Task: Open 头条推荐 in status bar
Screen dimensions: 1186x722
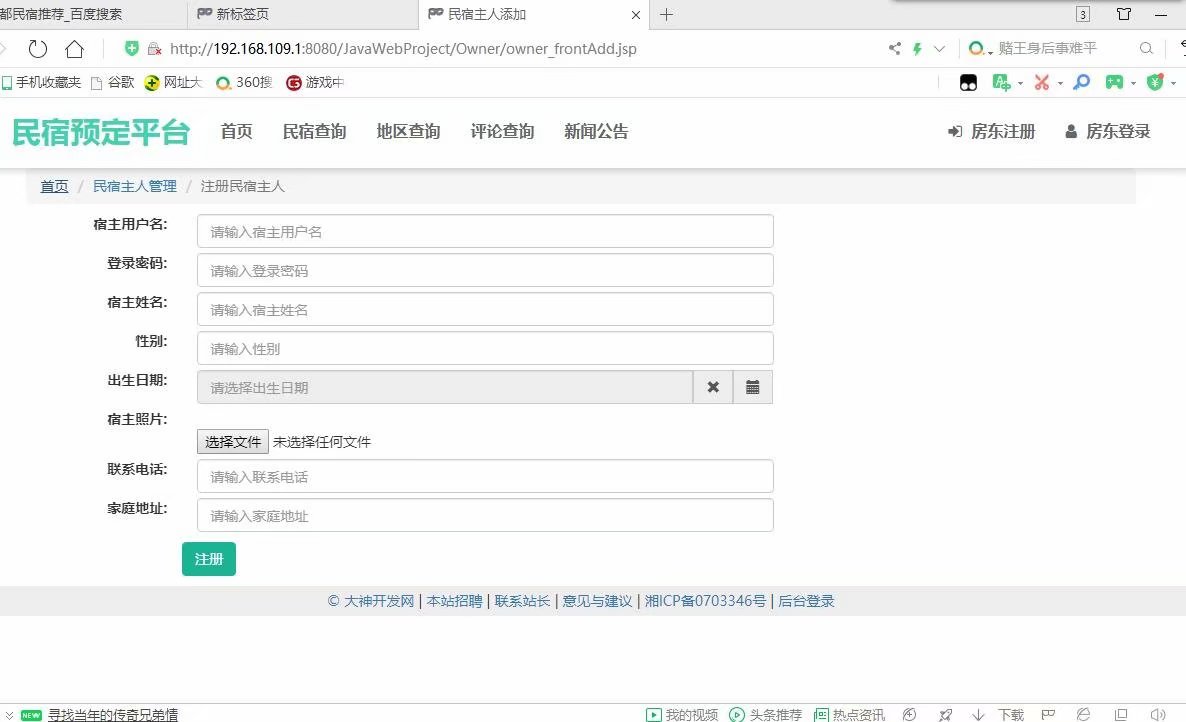Action: click(x=765, y=714)
